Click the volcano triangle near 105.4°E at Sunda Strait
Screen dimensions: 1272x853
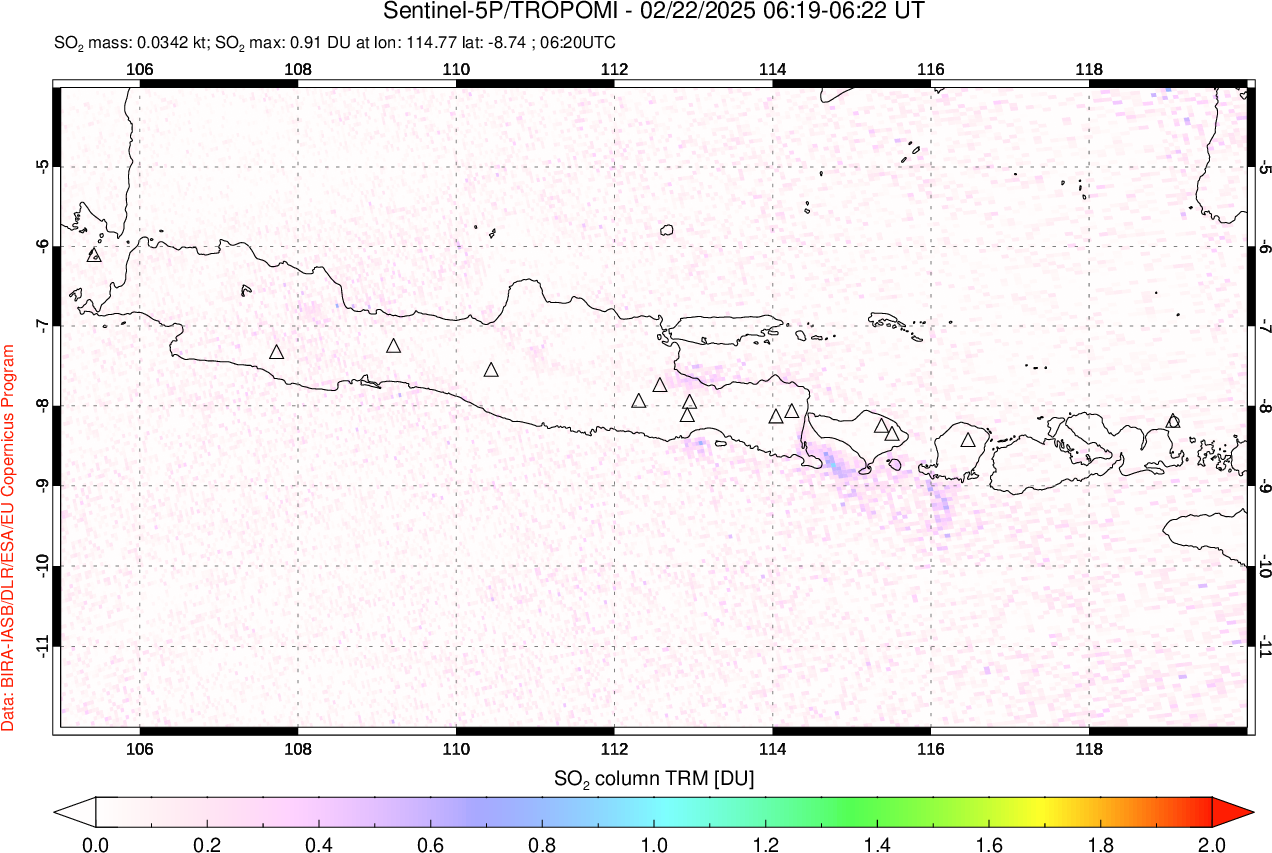95,255
